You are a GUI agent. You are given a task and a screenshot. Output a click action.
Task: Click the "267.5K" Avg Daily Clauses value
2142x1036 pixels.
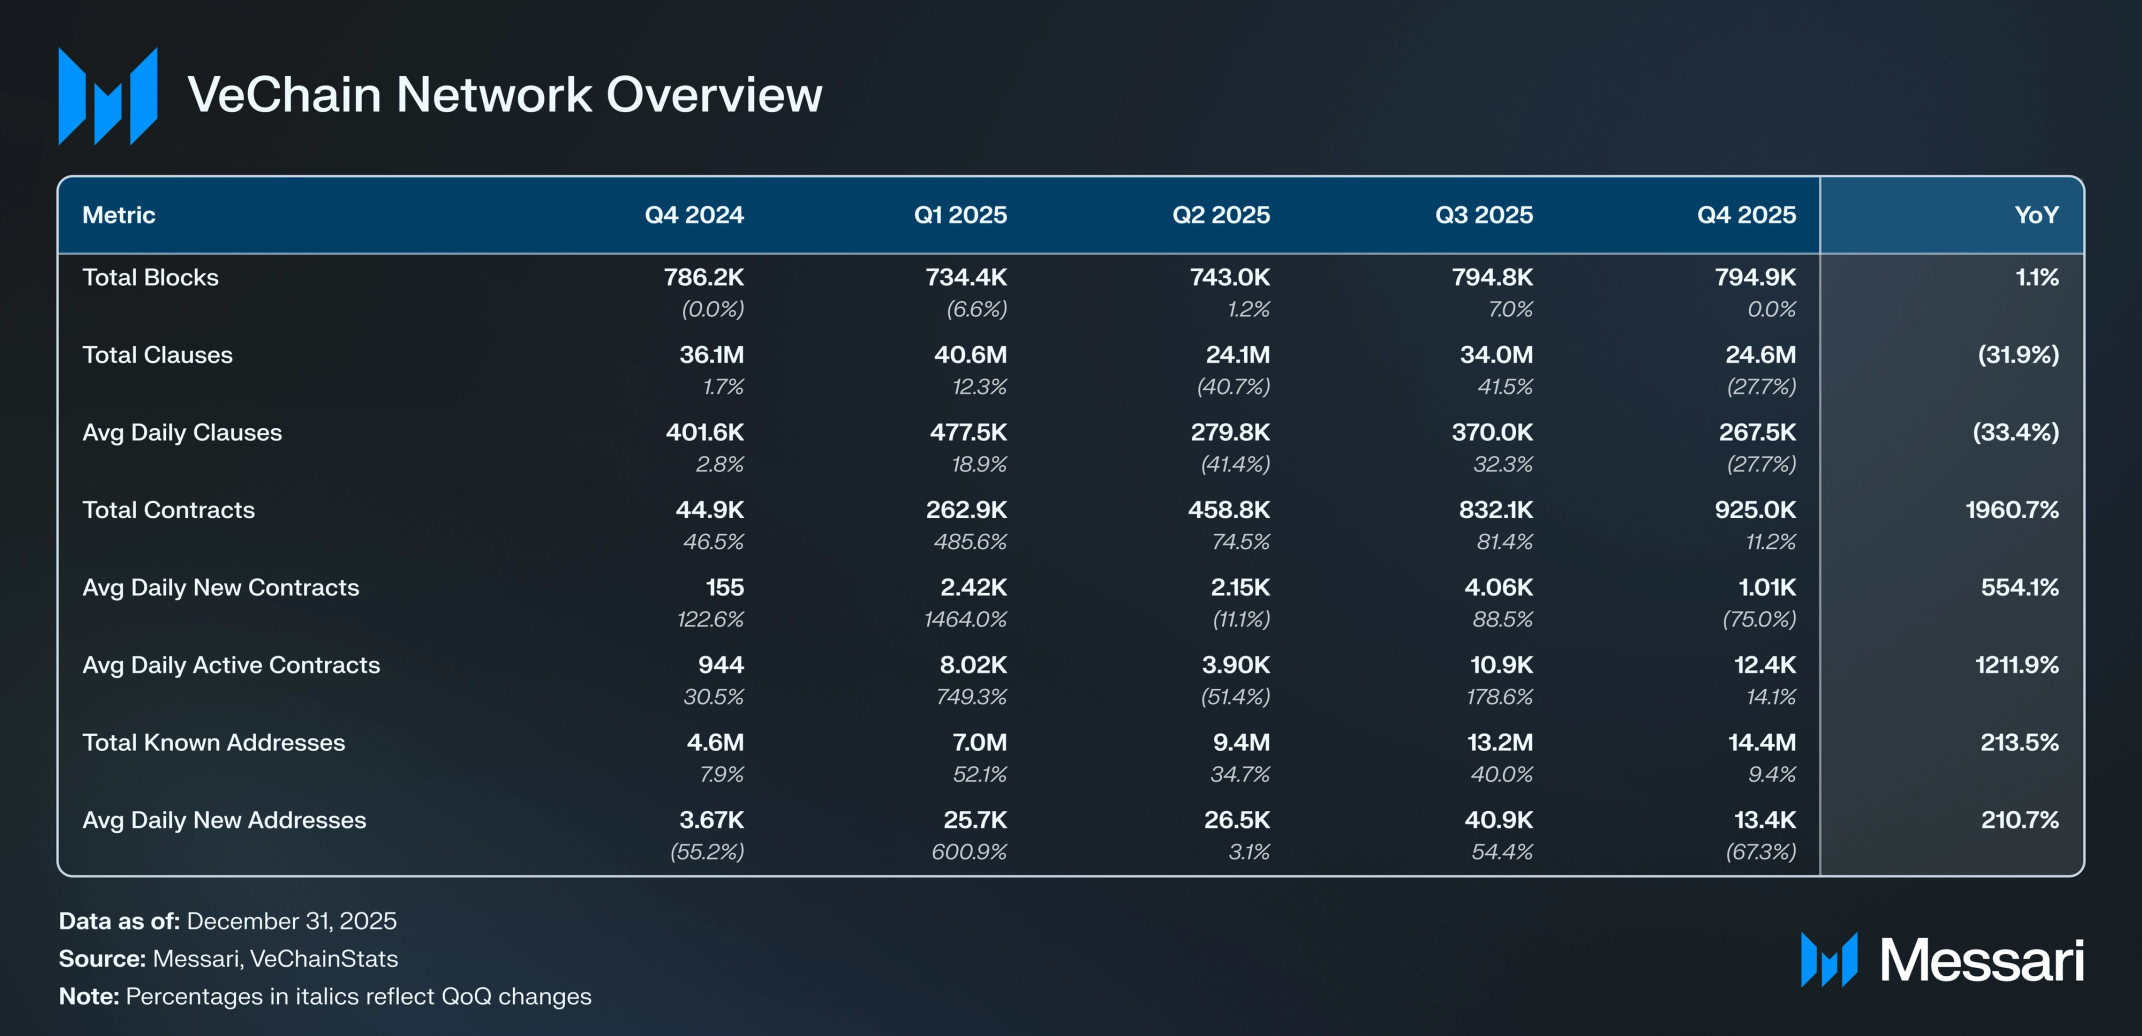click(1757, 433)
